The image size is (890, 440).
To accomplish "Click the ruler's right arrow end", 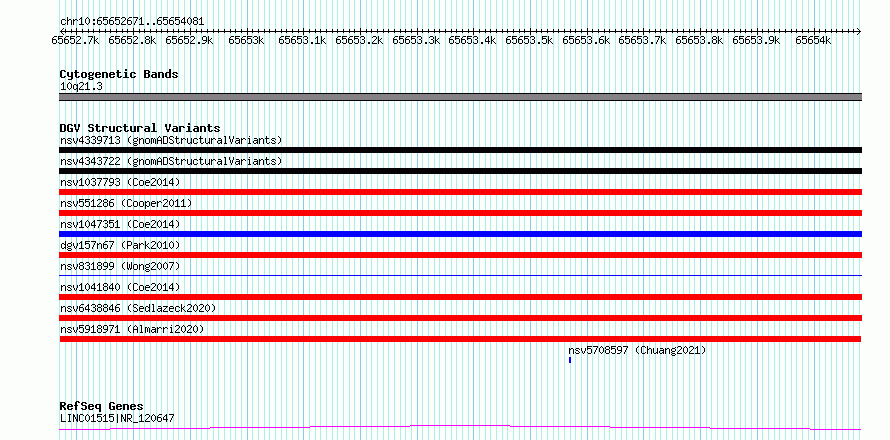I will [859, 31].
